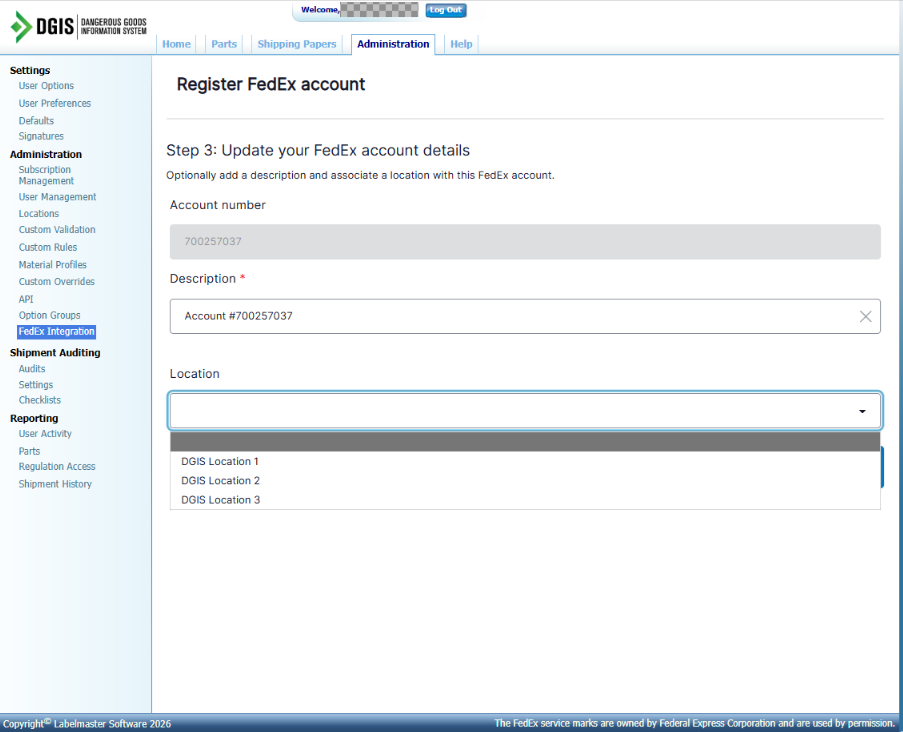Select the blank Location option
This screenshot has height=732, width=903.
[524, 442]
